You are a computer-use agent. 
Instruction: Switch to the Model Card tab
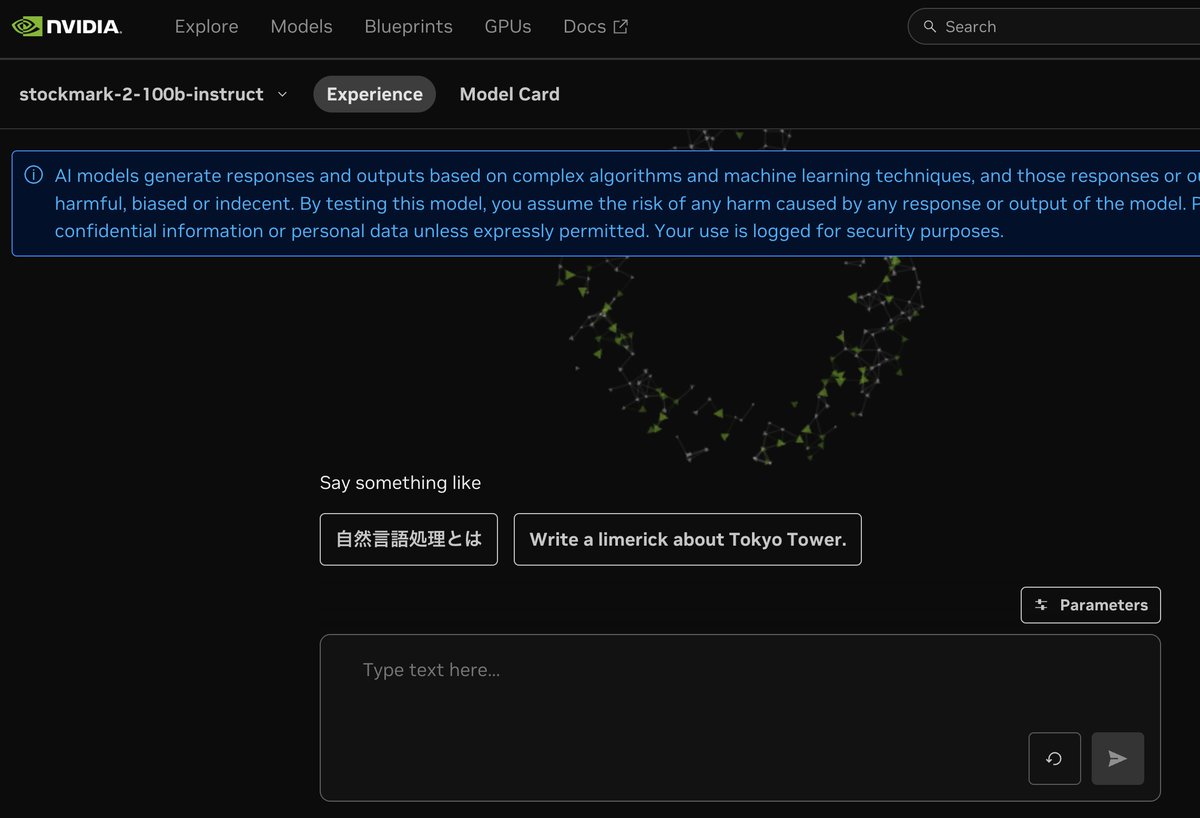pyautogui.click(x=509, y=94)
